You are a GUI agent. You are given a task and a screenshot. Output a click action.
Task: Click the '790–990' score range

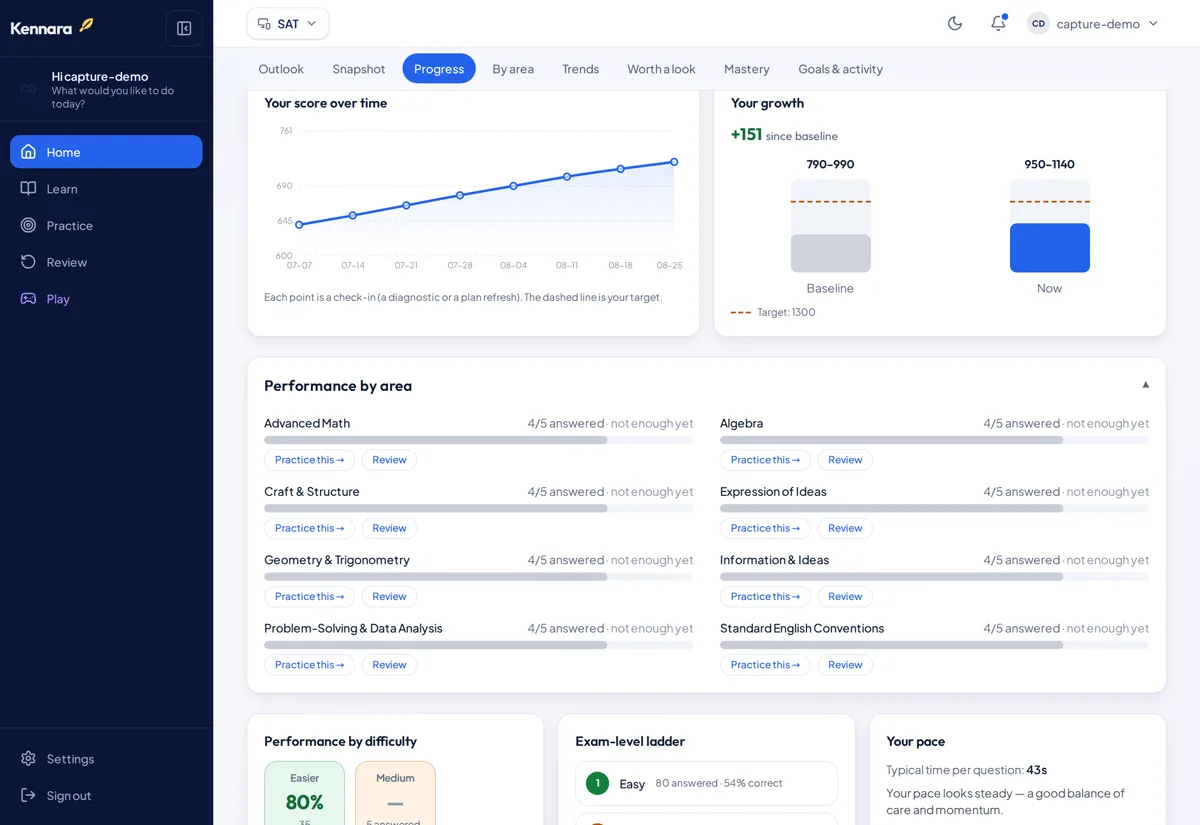click(830, 164)
